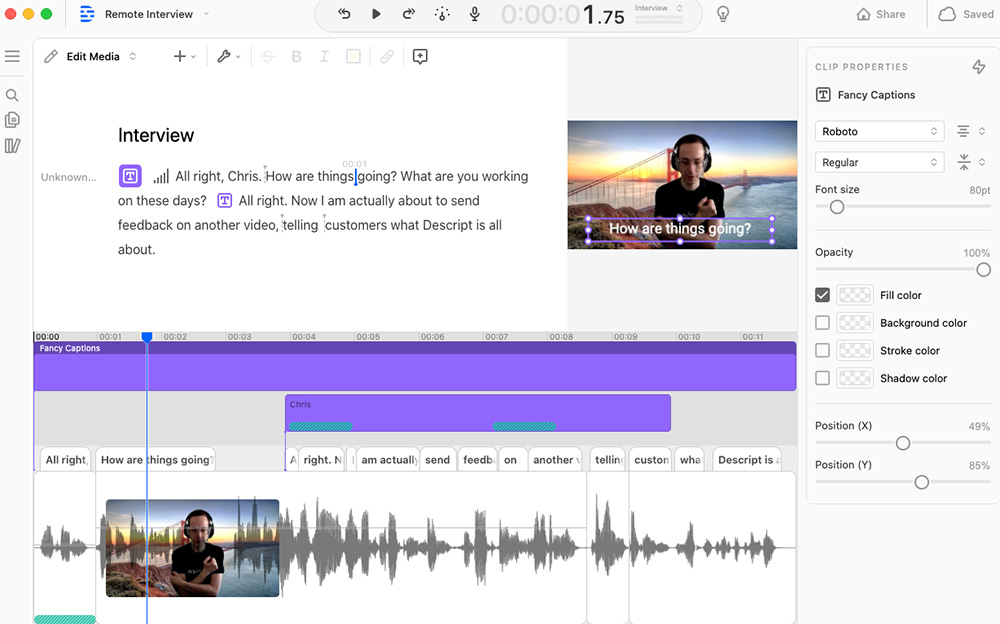Open the AI effects sparkle icon

[441, 14]
